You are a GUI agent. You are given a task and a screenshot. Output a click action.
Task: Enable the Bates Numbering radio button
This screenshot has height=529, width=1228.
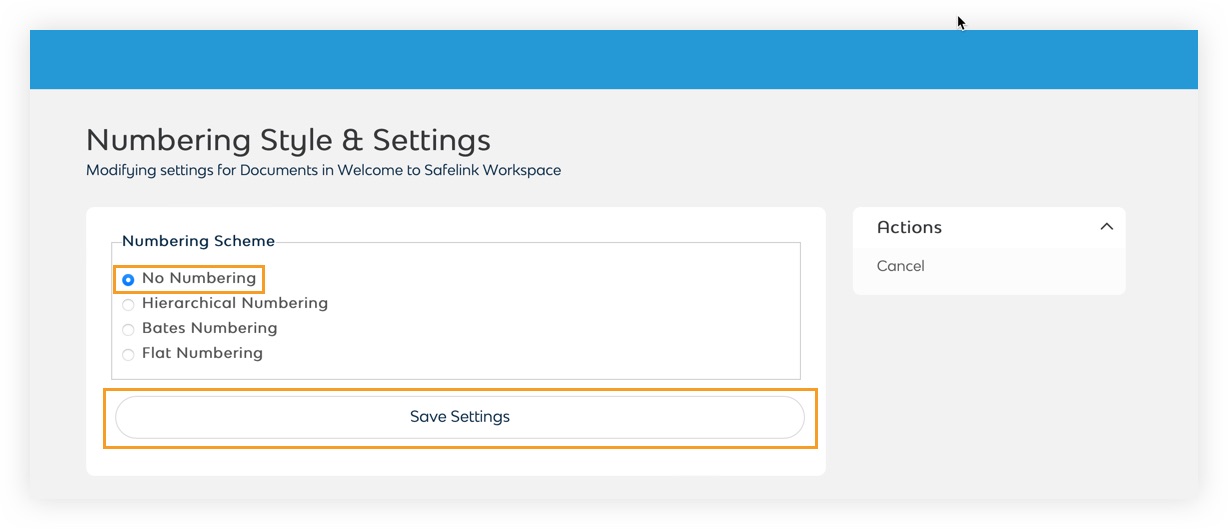128,330
